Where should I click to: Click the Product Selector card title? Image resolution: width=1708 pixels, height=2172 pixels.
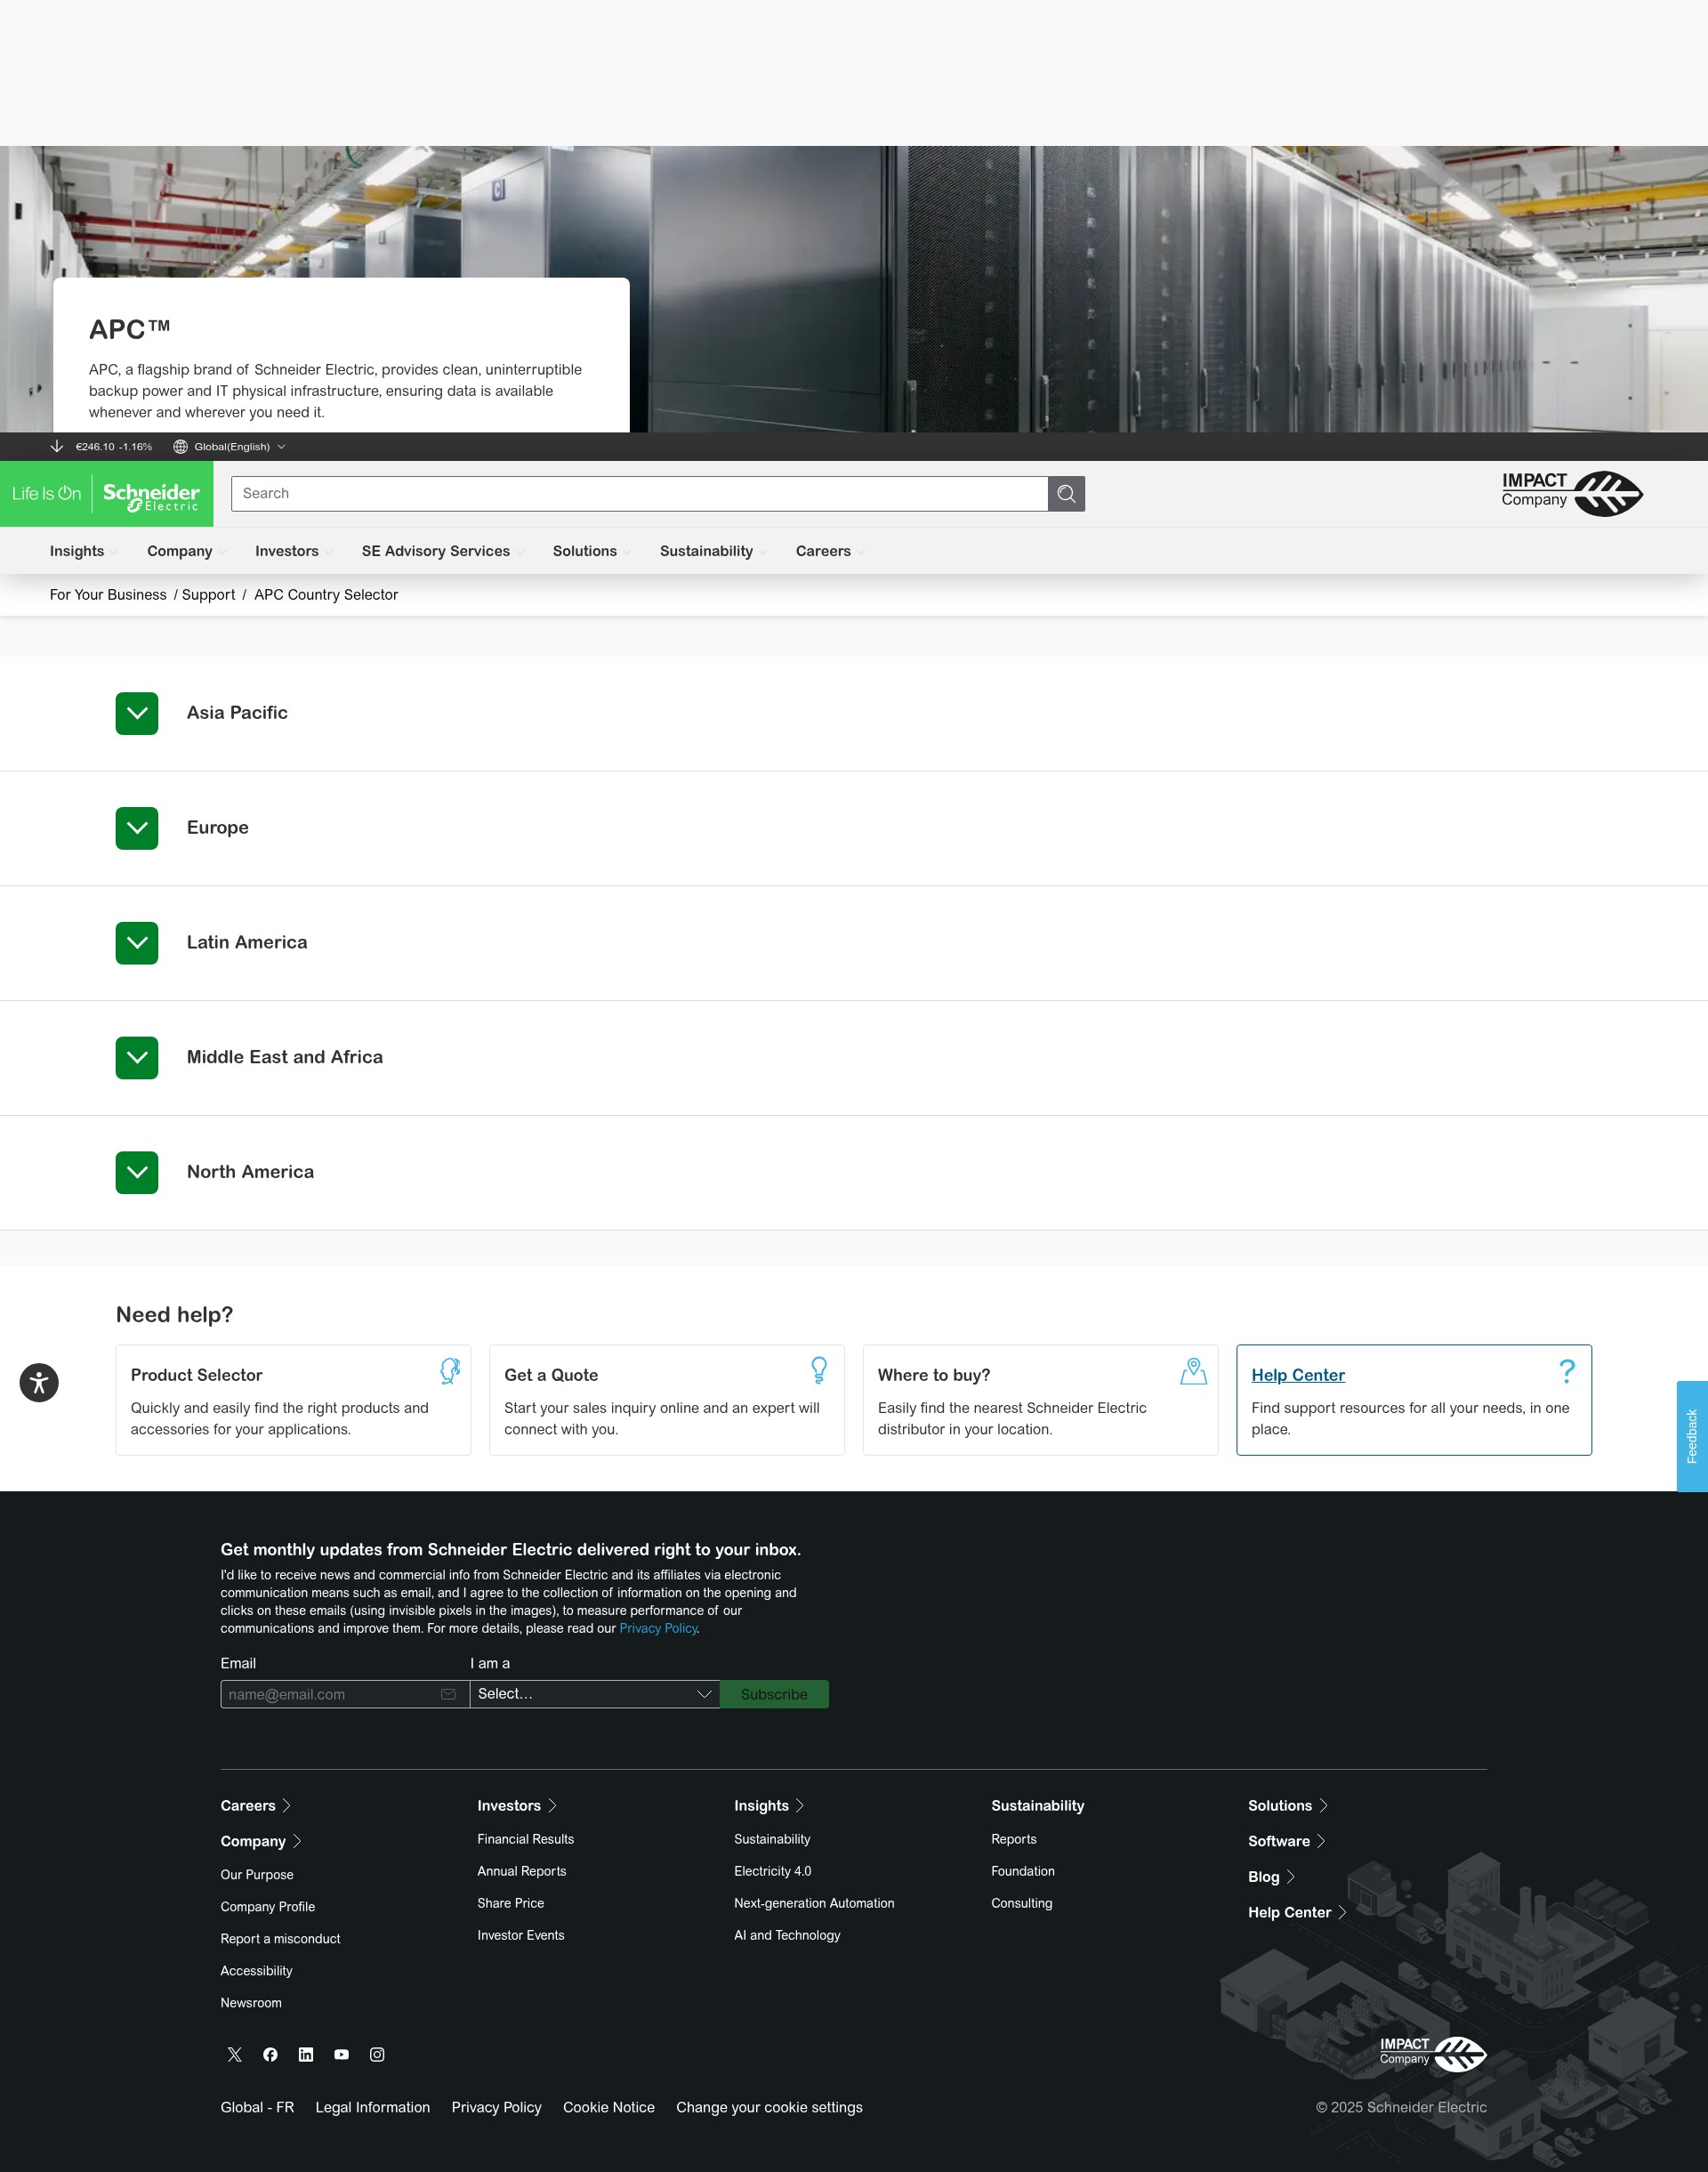(x=196, y=1375)
